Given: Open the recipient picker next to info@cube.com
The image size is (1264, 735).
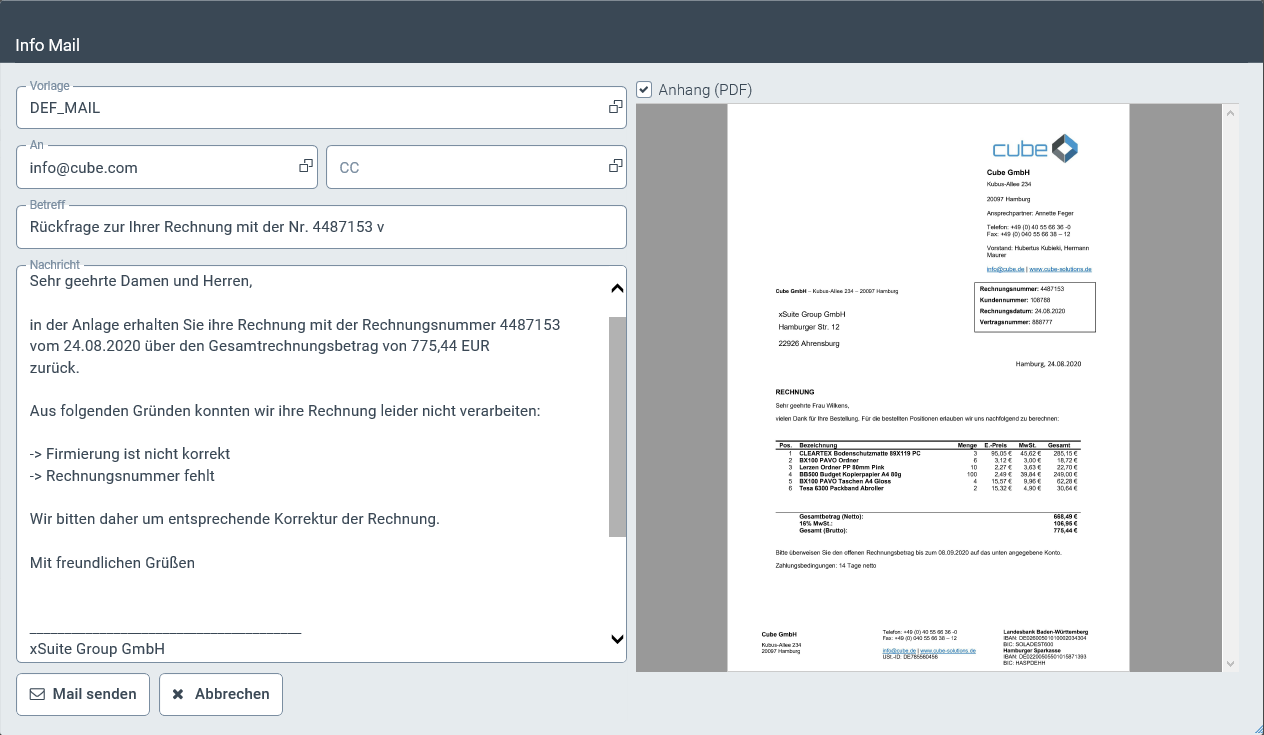Looking at the screenshot, I should coord(305,166).
